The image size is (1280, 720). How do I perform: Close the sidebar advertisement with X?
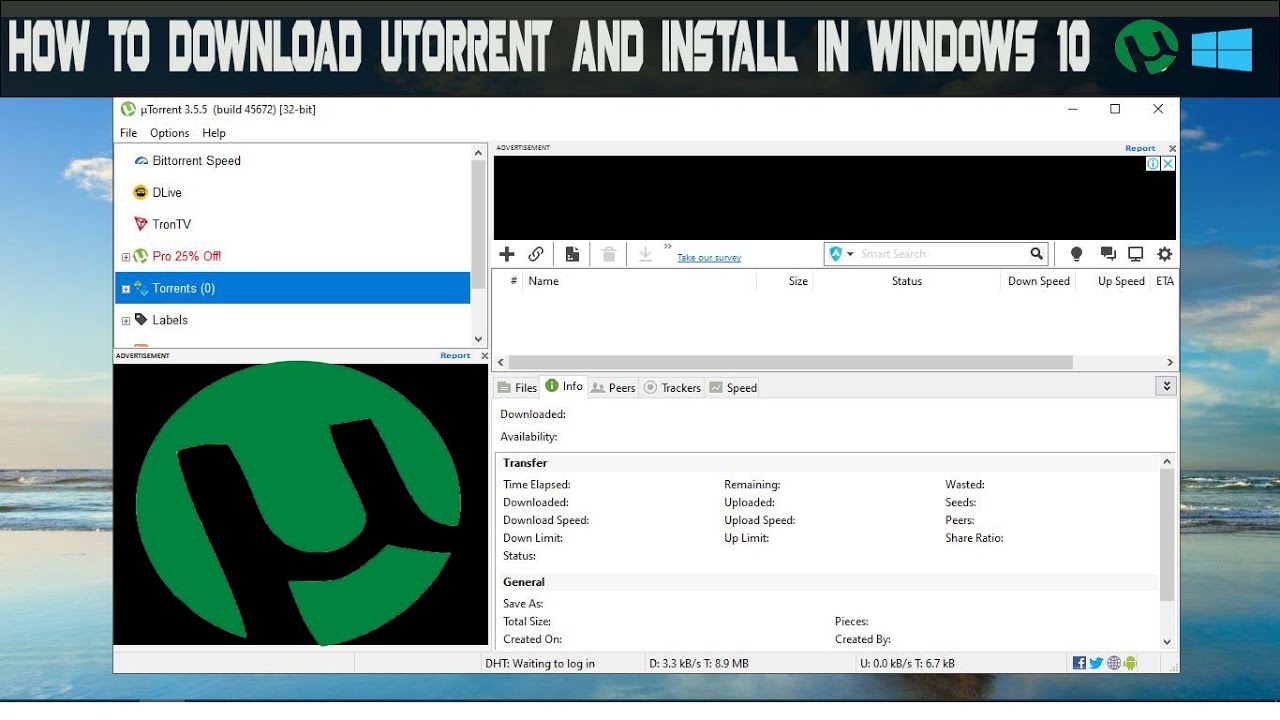tap(485, 355)
